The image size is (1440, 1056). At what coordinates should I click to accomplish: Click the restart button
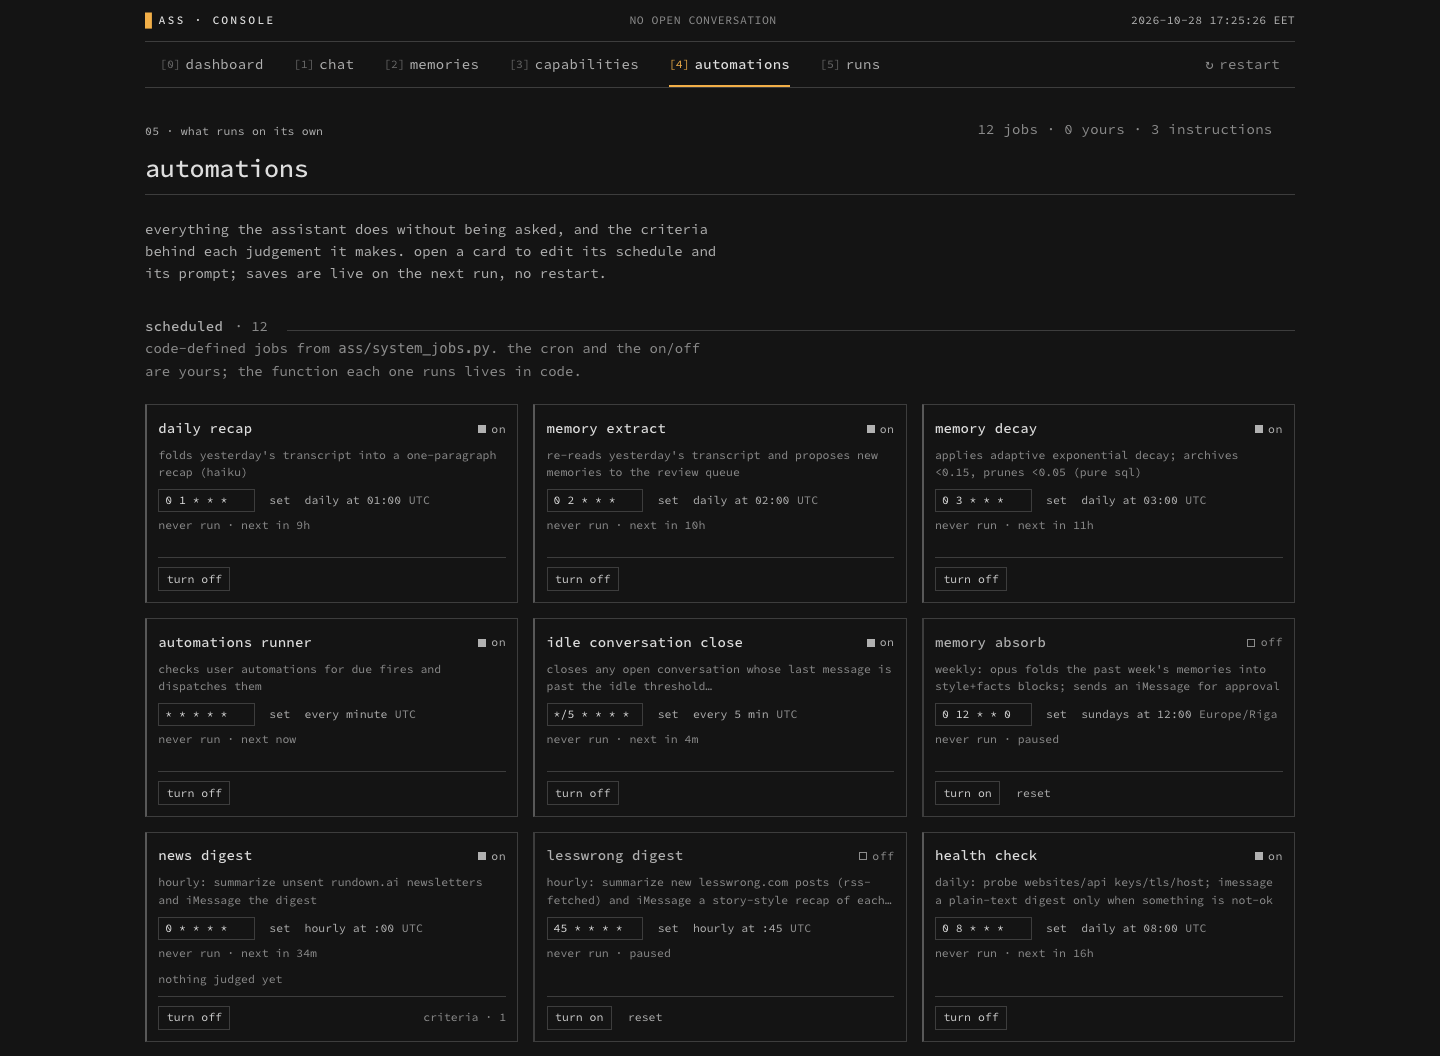tap(1242, 65)
